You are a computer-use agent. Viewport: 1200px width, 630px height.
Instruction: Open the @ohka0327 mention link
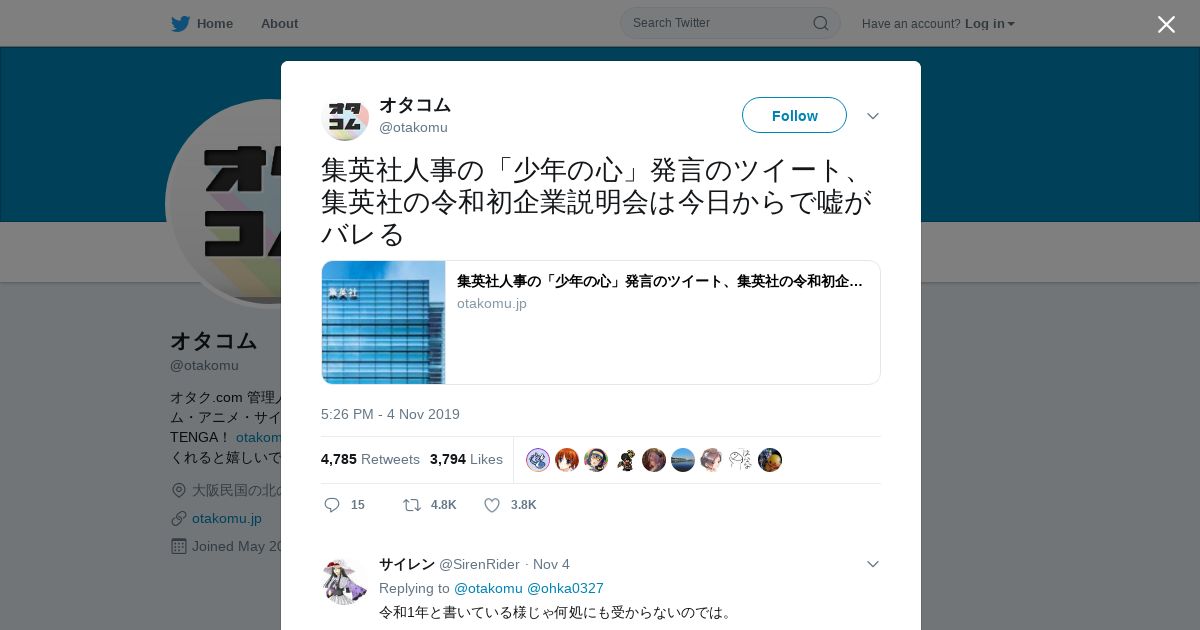tap(565, 588)
